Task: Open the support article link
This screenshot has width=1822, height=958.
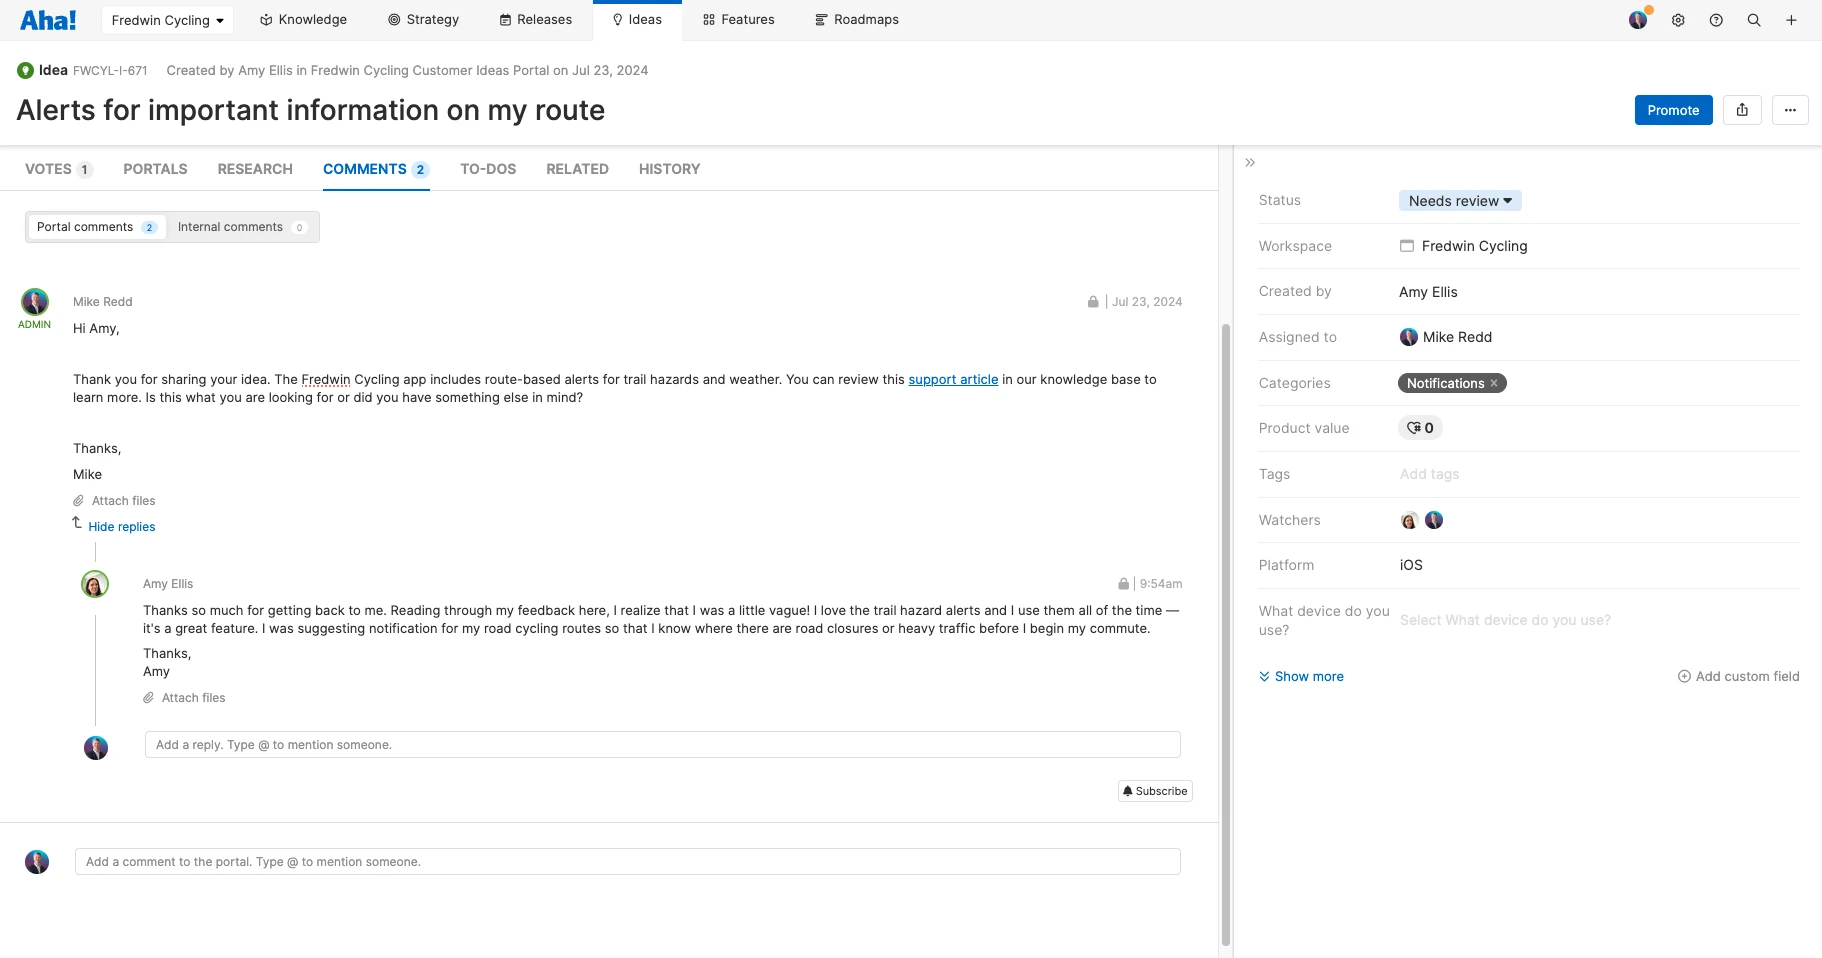Action: coord(953,380)
